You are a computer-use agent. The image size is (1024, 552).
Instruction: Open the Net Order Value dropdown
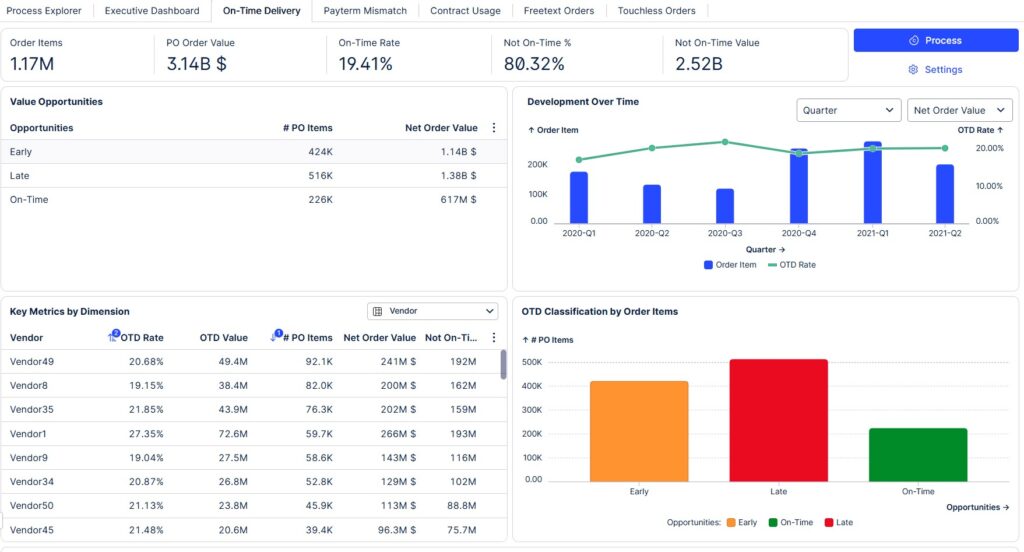959,110
